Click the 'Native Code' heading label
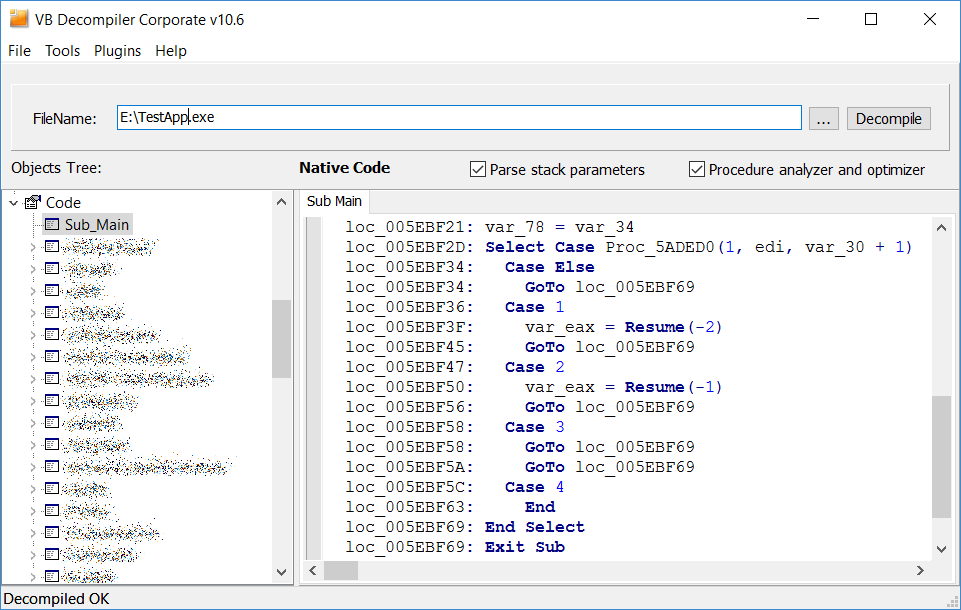961x610 pixels. click(x=344, y=168)
